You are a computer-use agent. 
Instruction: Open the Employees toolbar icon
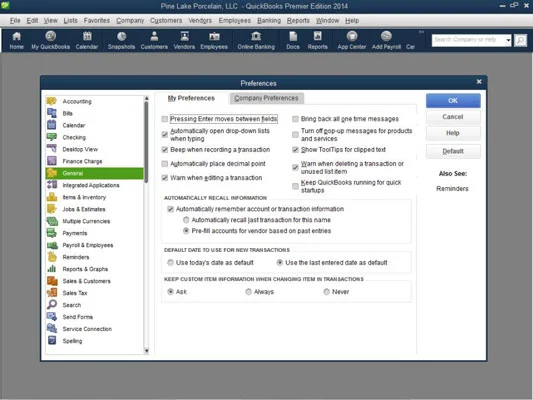coord(214,40)
